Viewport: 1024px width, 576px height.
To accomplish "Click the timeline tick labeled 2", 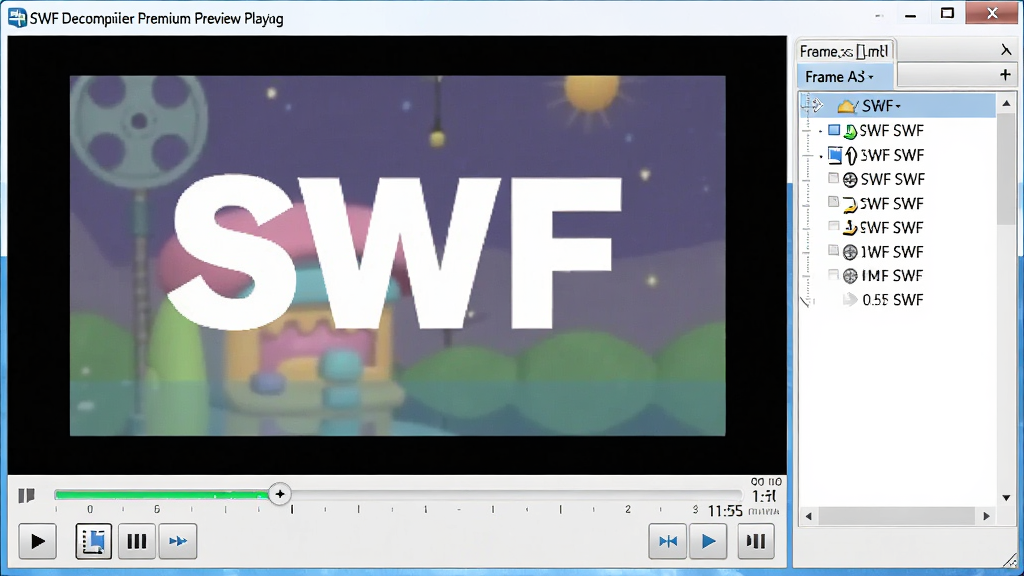I will 628,509.
